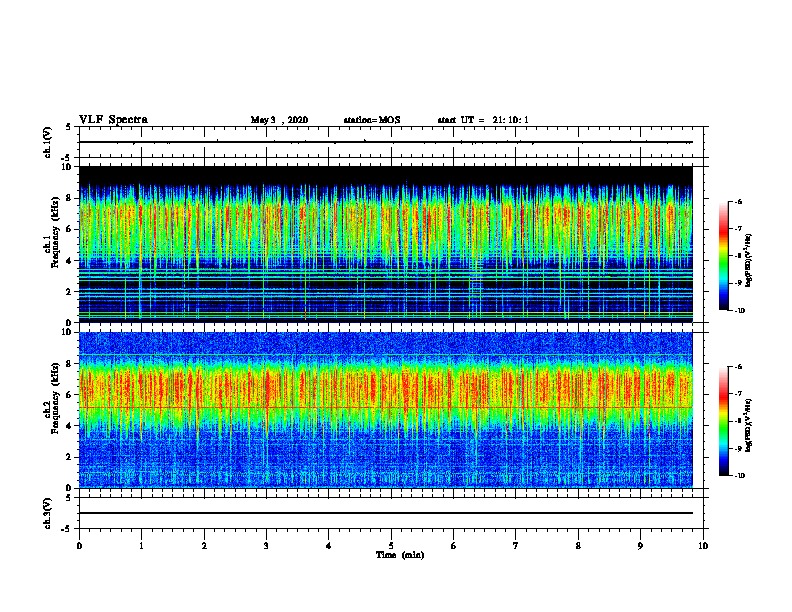Click the time axis tick label '3'
Viewport: 792px width, 612px height.
pyautogui.click(x=266, y=546)
